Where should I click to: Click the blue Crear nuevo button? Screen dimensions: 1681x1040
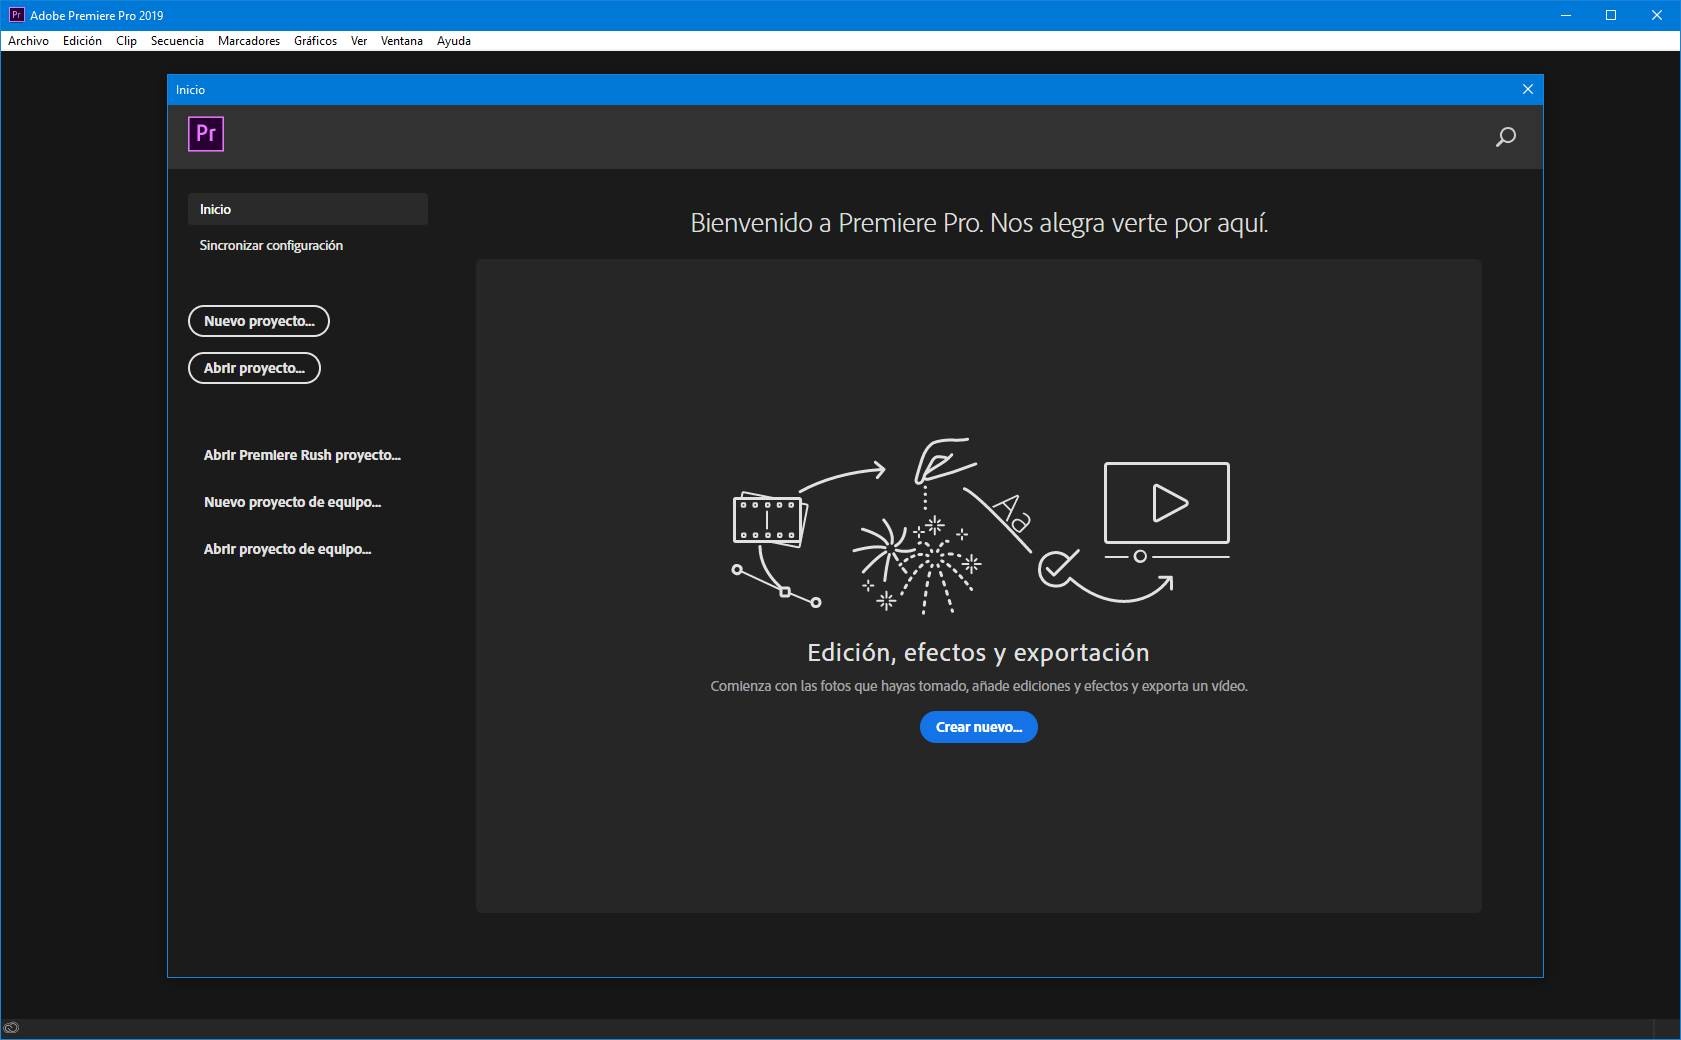[x=979, y=727]
